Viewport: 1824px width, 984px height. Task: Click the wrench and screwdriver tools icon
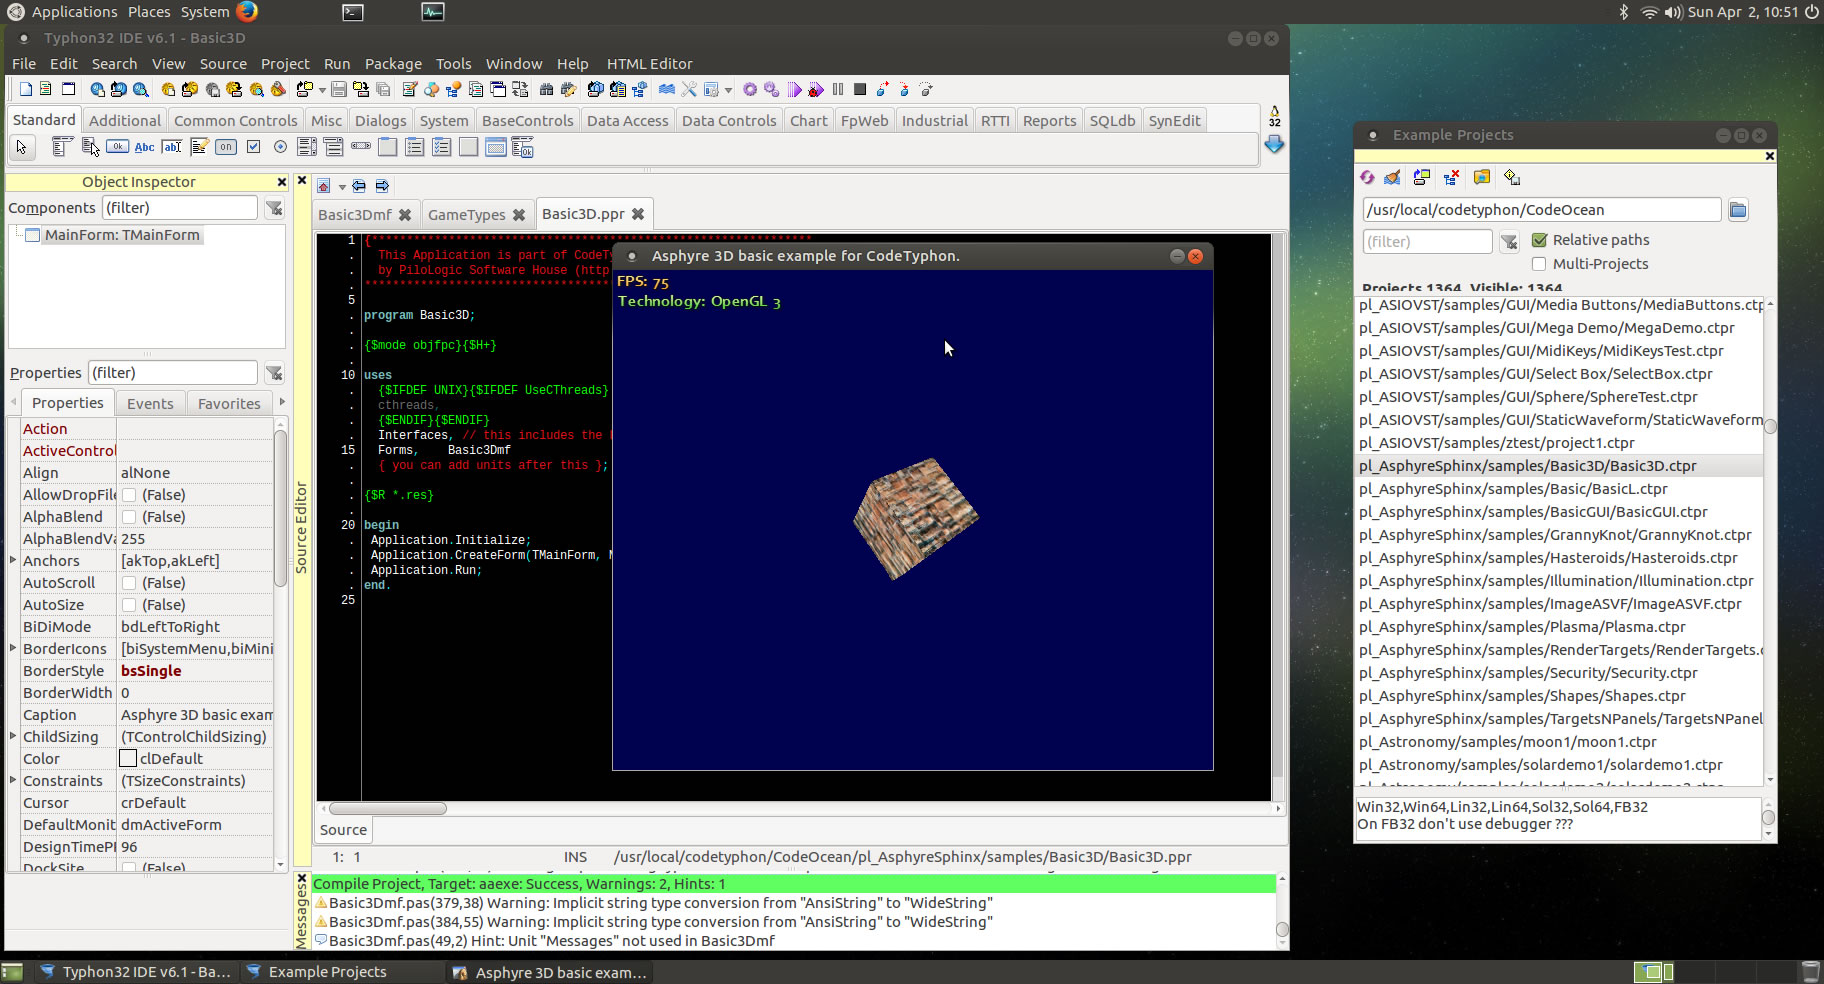point(689,89)
